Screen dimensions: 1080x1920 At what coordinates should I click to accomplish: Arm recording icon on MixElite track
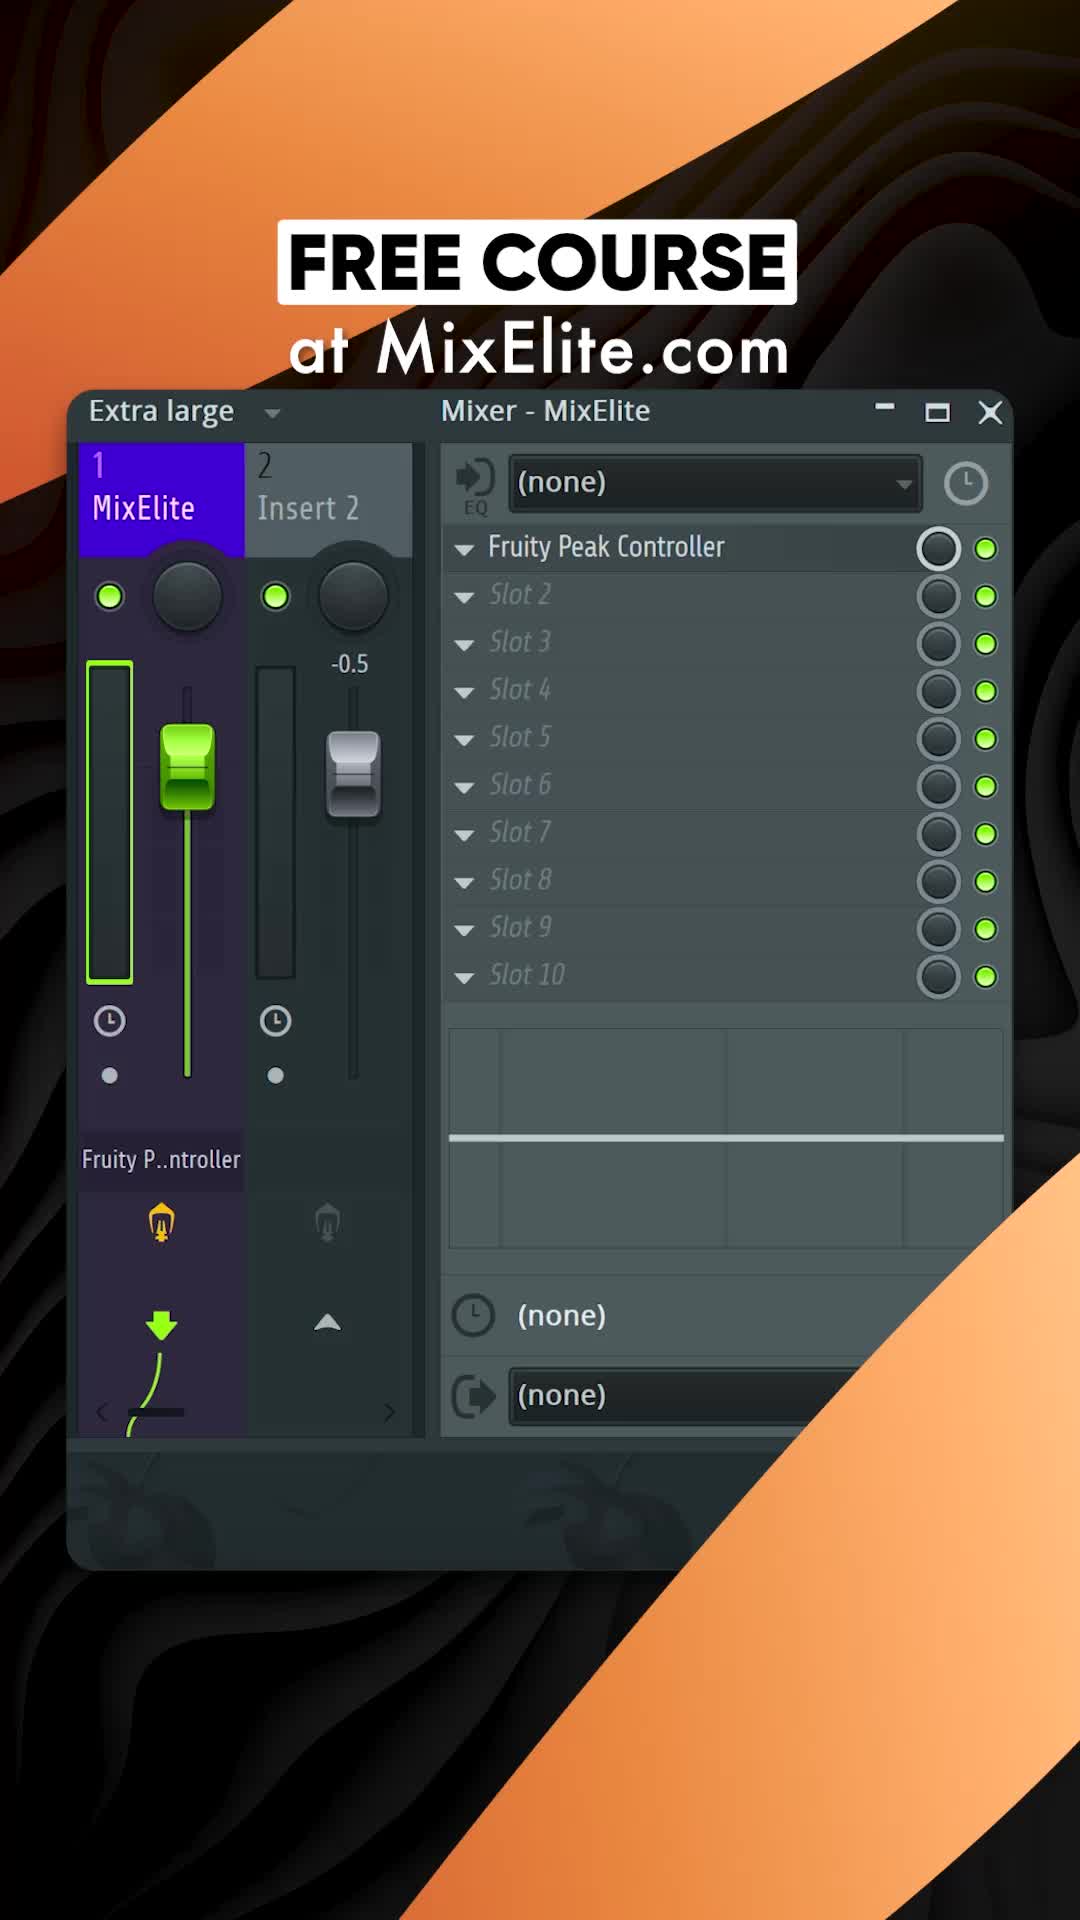click(161, 1222)
